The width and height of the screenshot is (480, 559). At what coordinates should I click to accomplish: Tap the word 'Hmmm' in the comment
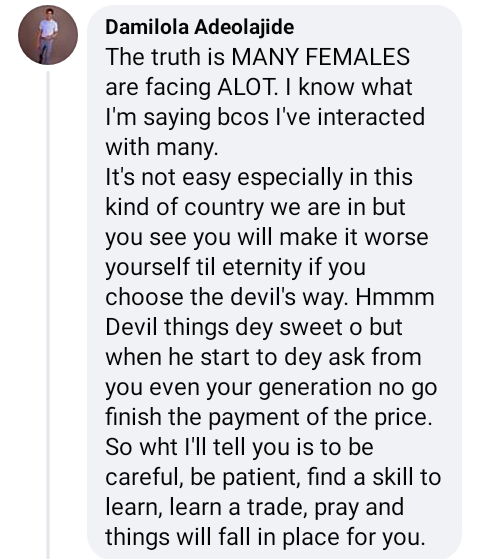click(395, 297)
